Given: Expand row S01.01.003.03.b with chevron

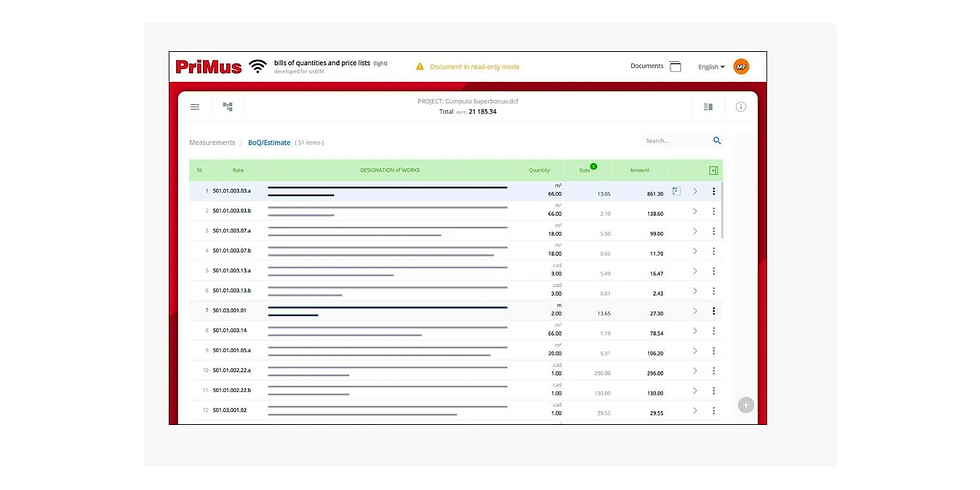Looking at the screenshot, I should pos(694,211).
